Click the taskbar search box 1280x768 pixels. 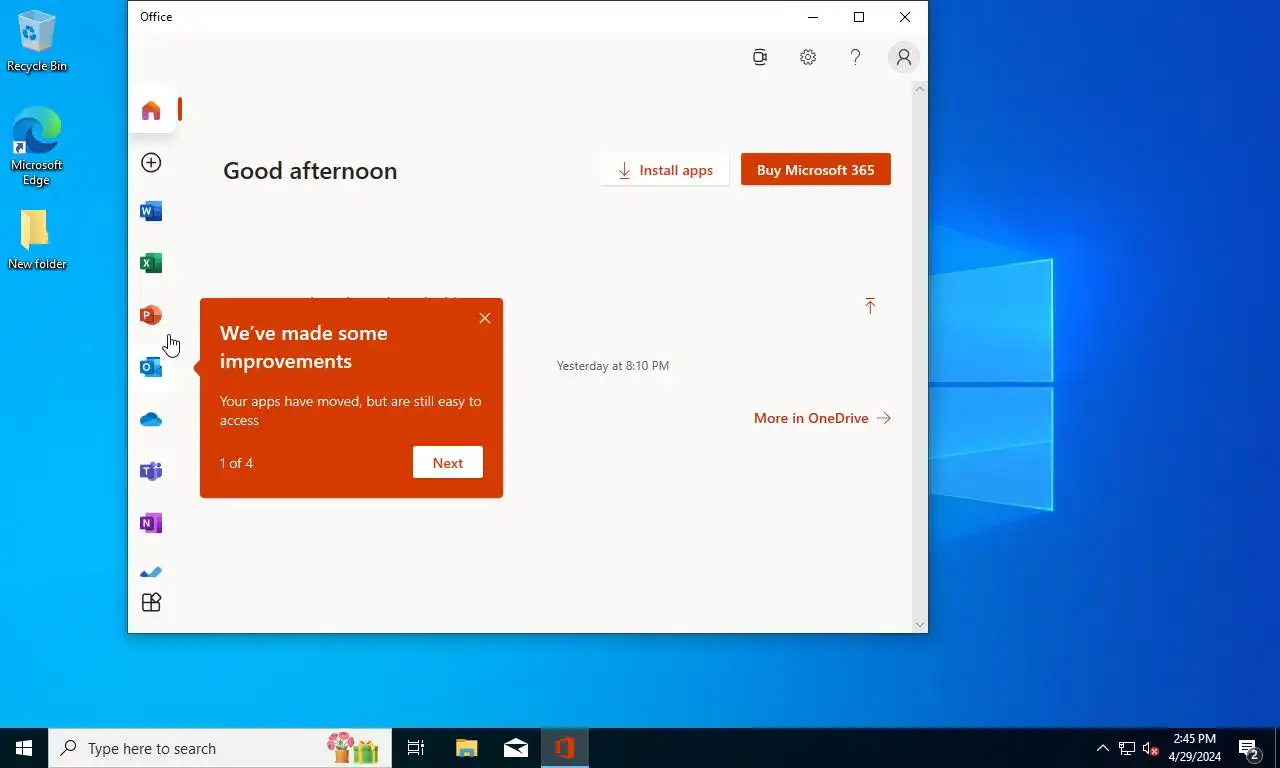tap(220, 748)
